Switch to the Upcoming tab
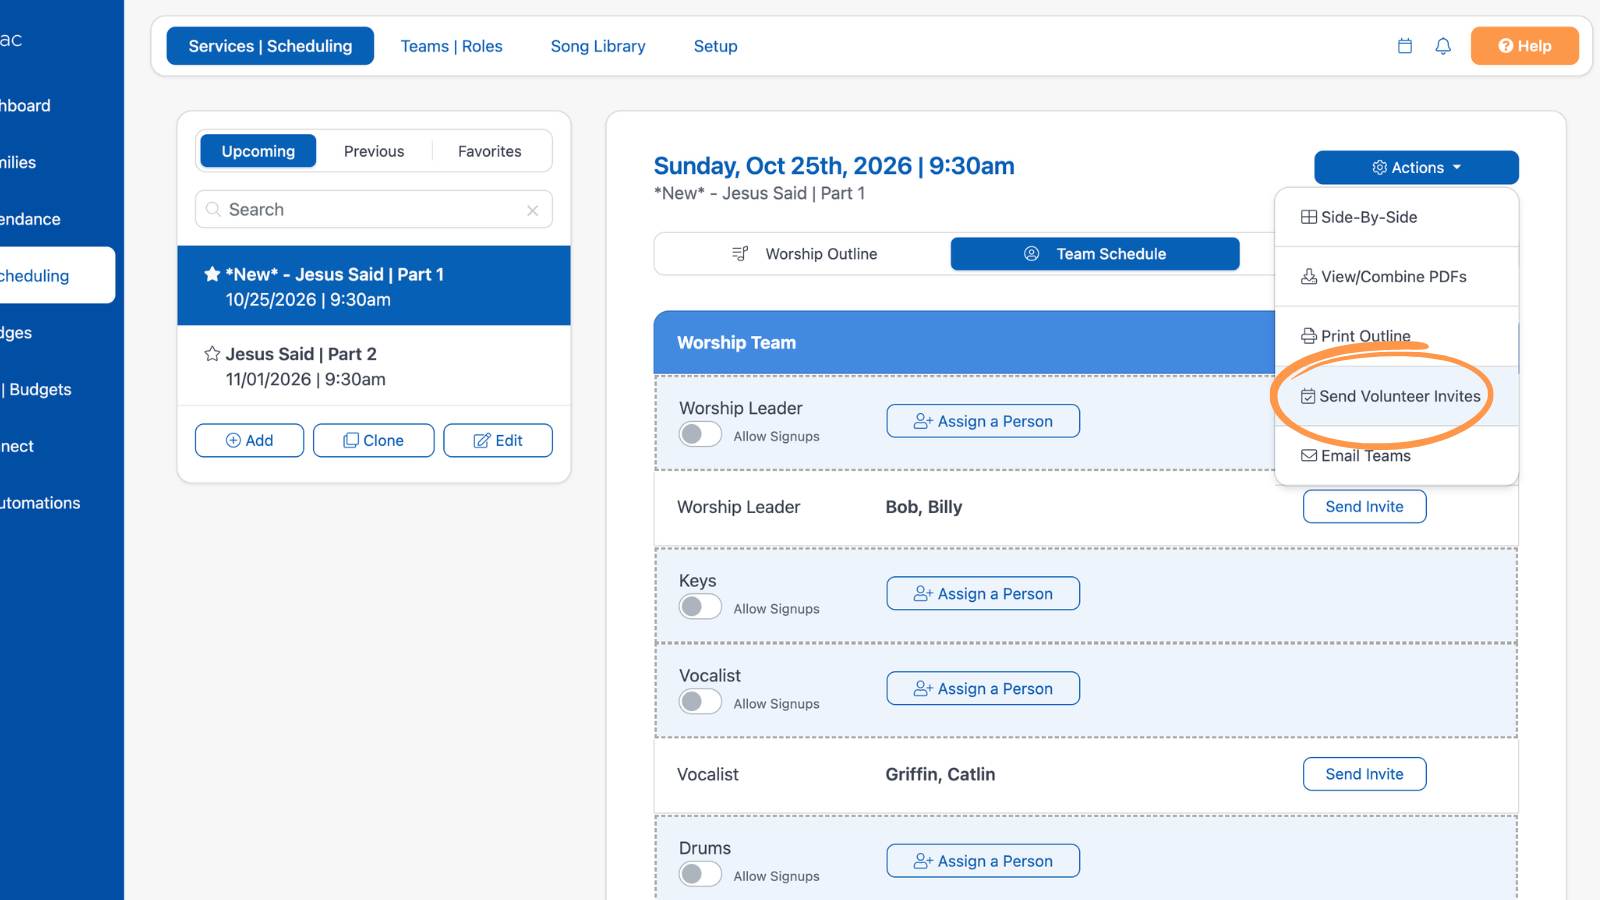The image size is (1600, 900). pos(258,151)
